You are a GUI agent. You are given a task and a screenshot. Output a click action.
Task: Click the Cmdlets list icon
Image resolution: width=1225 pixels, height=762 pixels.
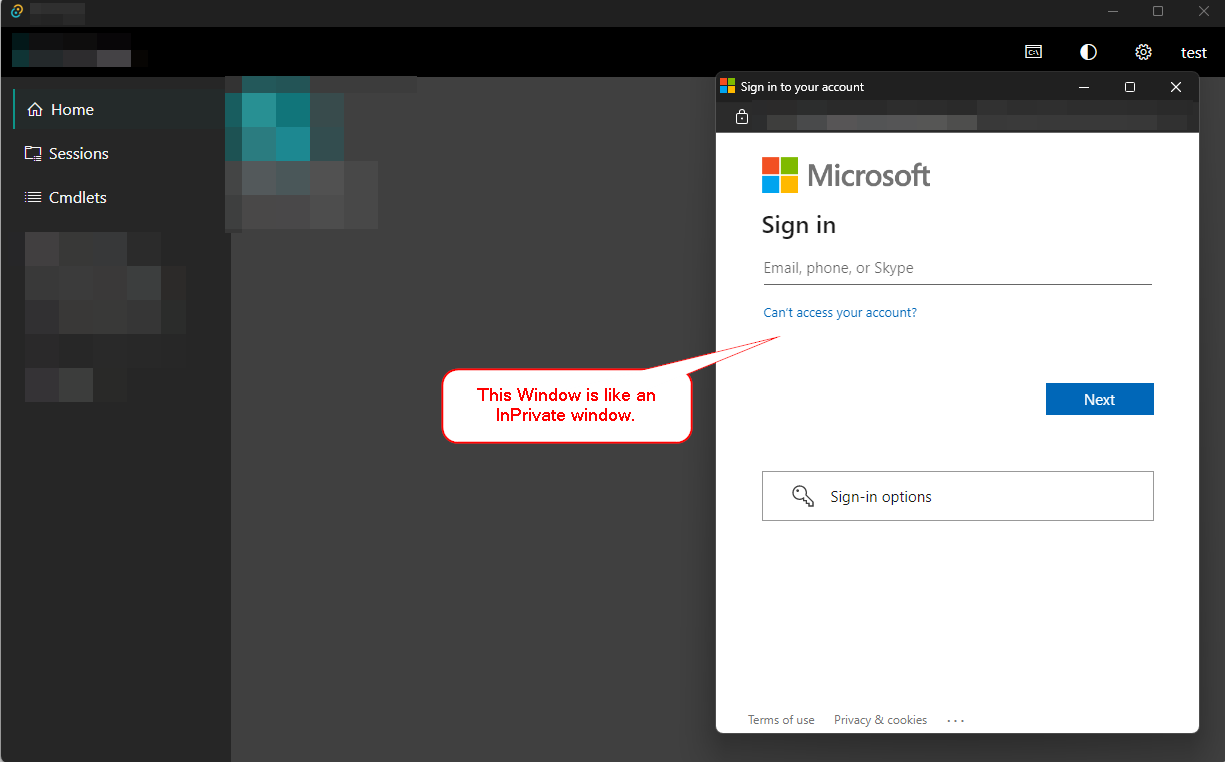(32, 197)
